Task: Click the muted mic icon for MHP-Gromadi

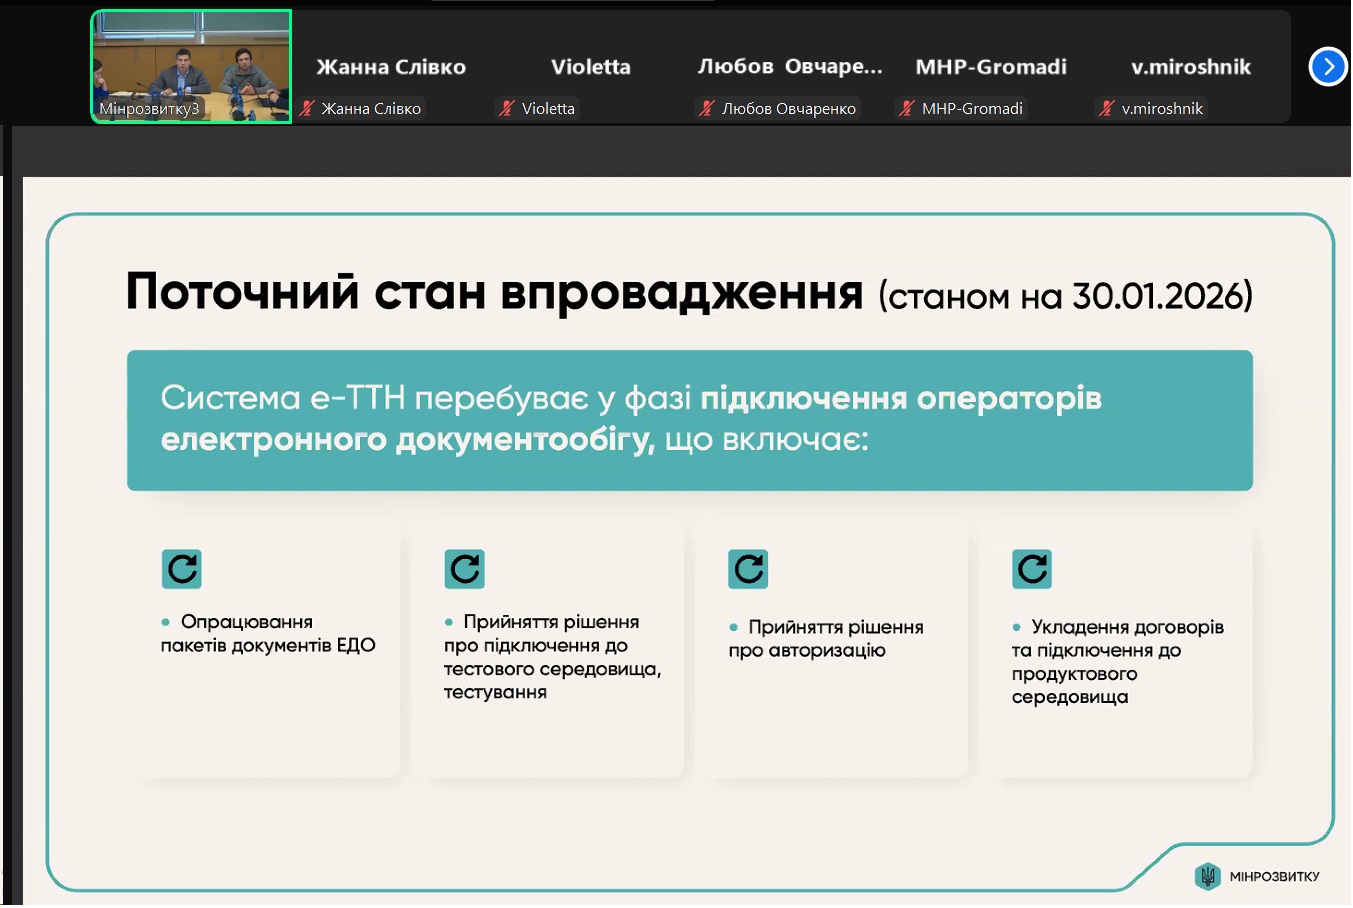Action: click(x=907, y=109)
